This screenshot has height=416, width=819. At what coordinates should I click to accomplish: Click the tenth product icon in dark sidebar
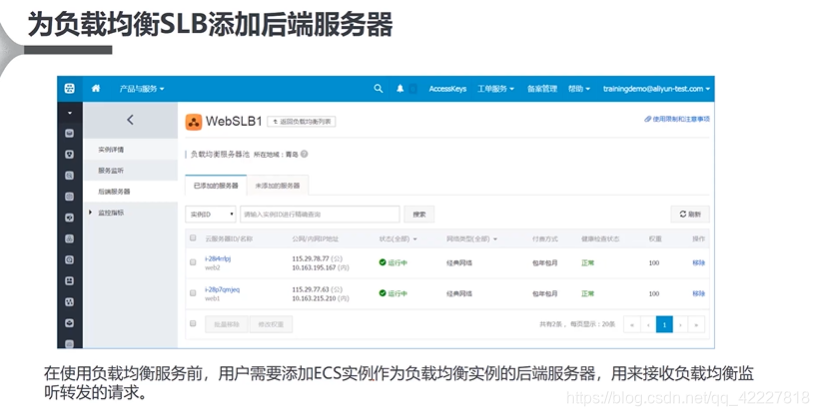coord(69,323)
